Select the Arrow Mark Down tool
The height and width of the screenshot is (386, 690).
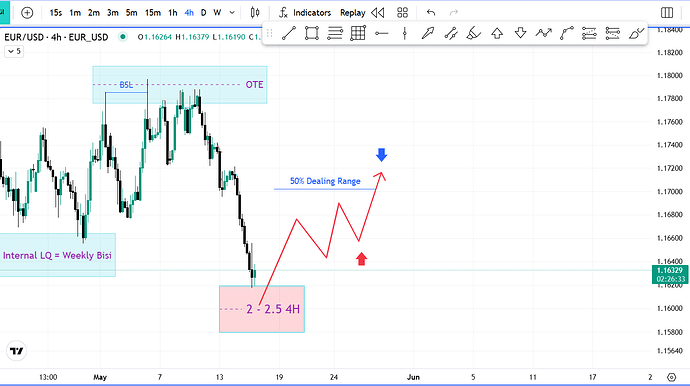point(521,33)
